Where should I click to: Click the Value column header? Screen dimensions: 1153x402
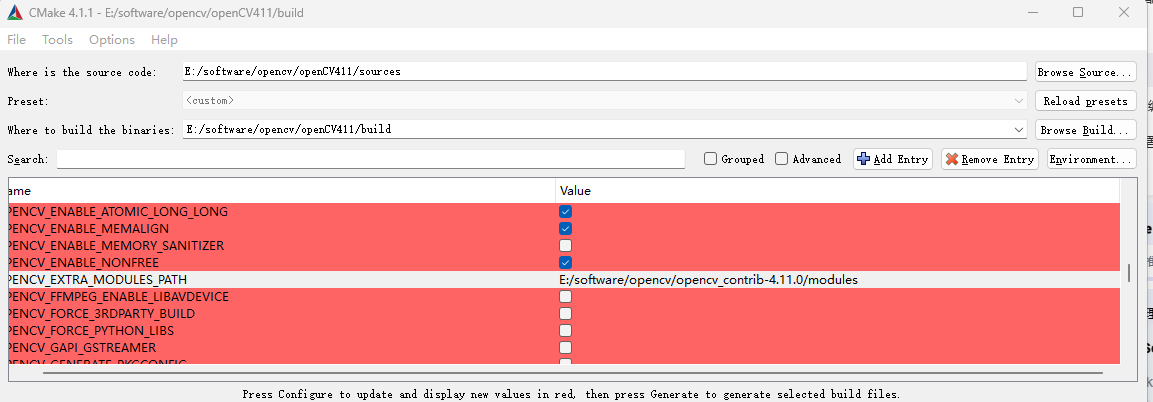point(838,190)
